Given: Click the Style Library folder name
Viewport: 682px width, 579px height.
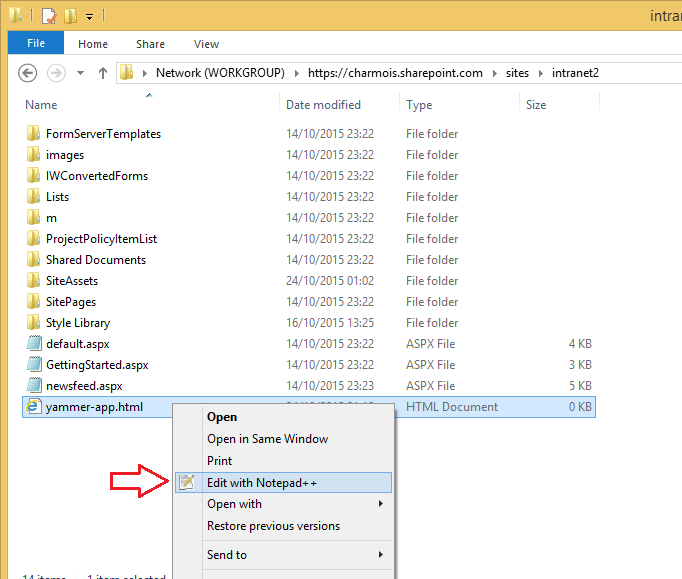Looking at the screenshot, I should pyautogui.click(x=78, y=323).
